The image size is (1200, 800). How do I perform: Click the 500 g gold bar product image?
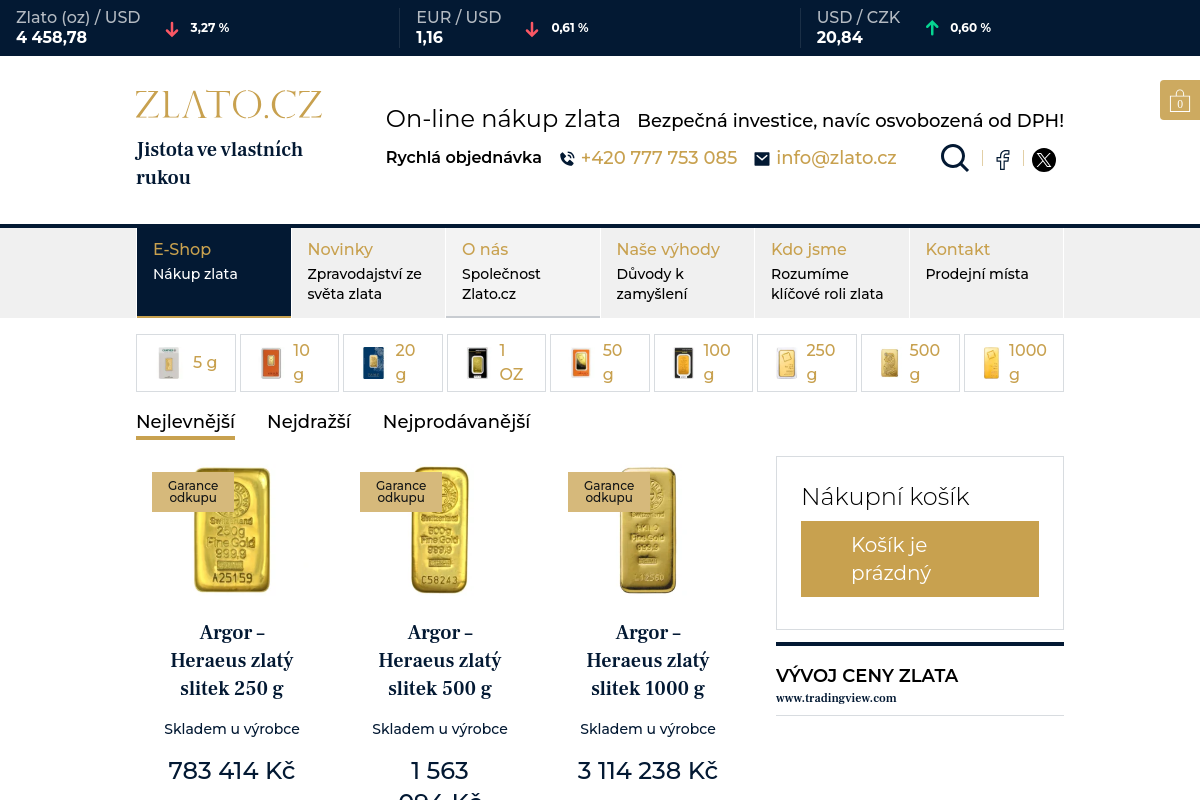(440, 530)
